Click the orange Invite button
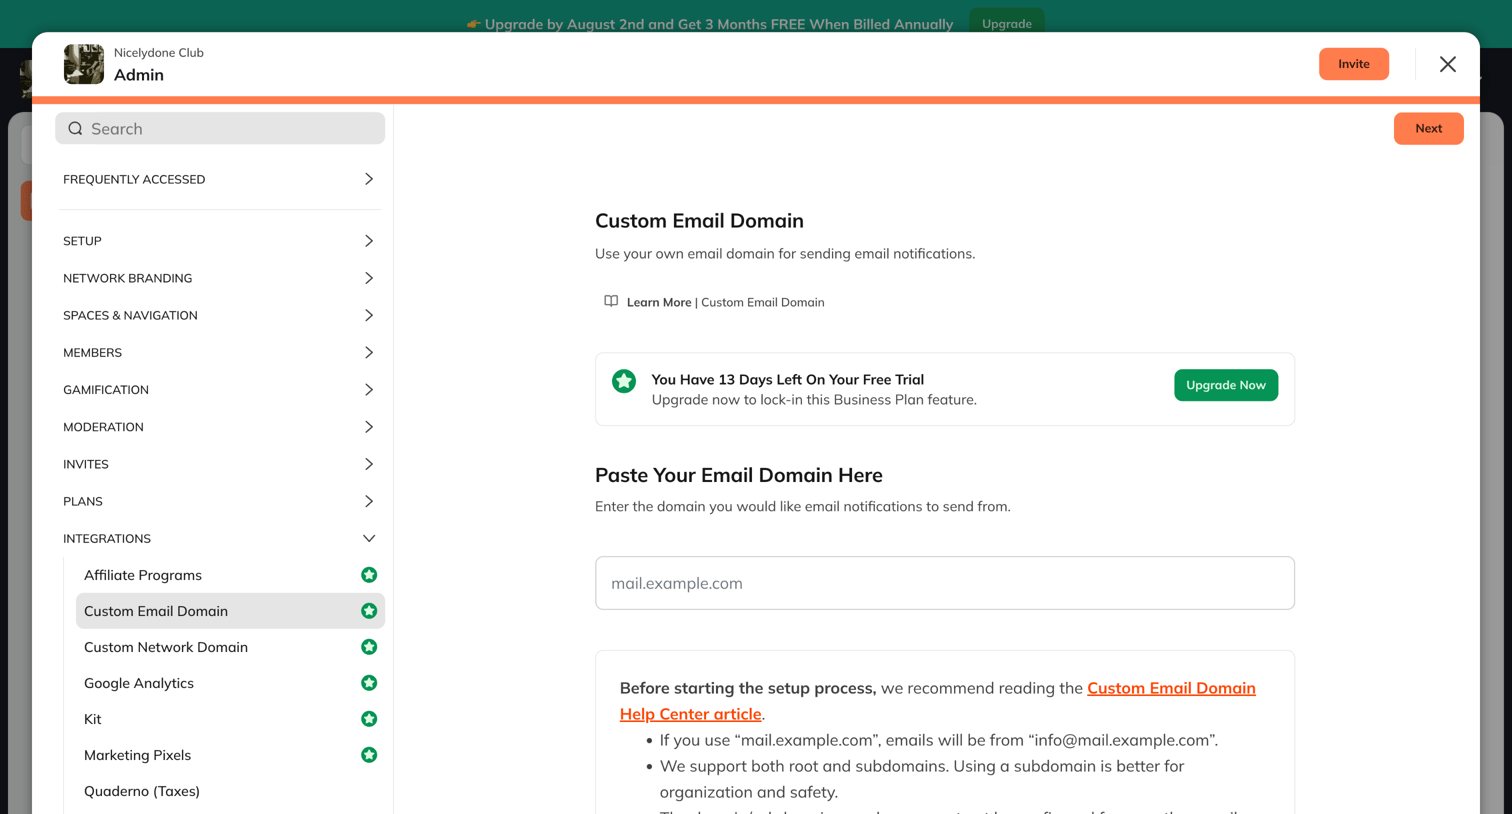The width and height of the screenshot is (1512, 814). pyautogui.click(x=1353, y=64)
